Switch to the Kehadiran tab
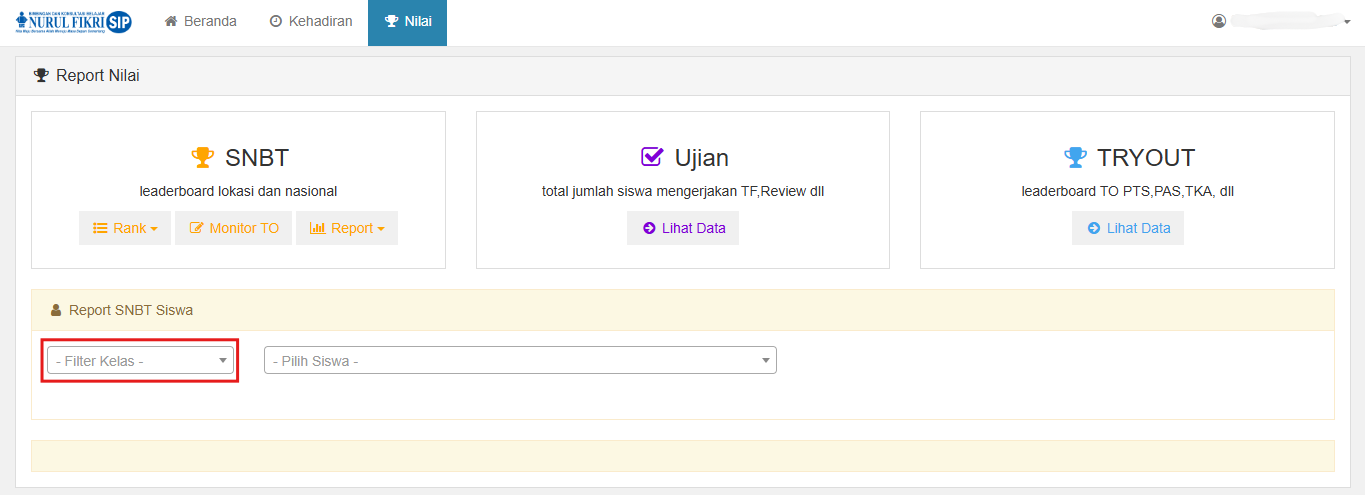The width and height of the screenshot is (1365, 495). point(311,21)
